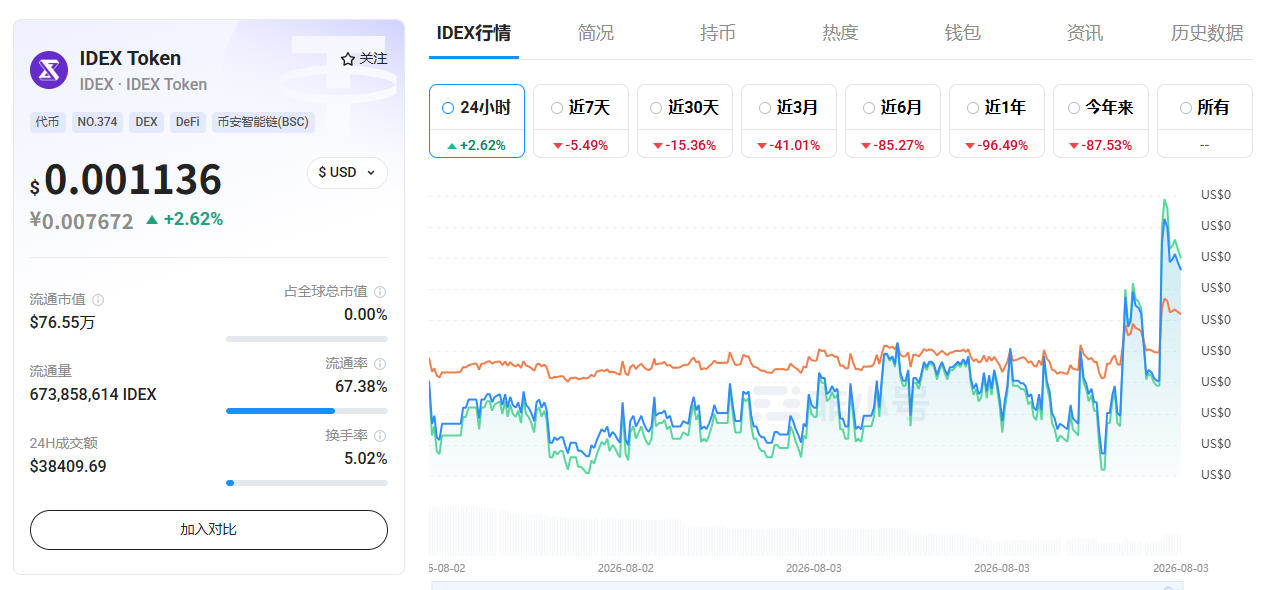Click the yuan price ¥0.007672

(x=81, y=221)
